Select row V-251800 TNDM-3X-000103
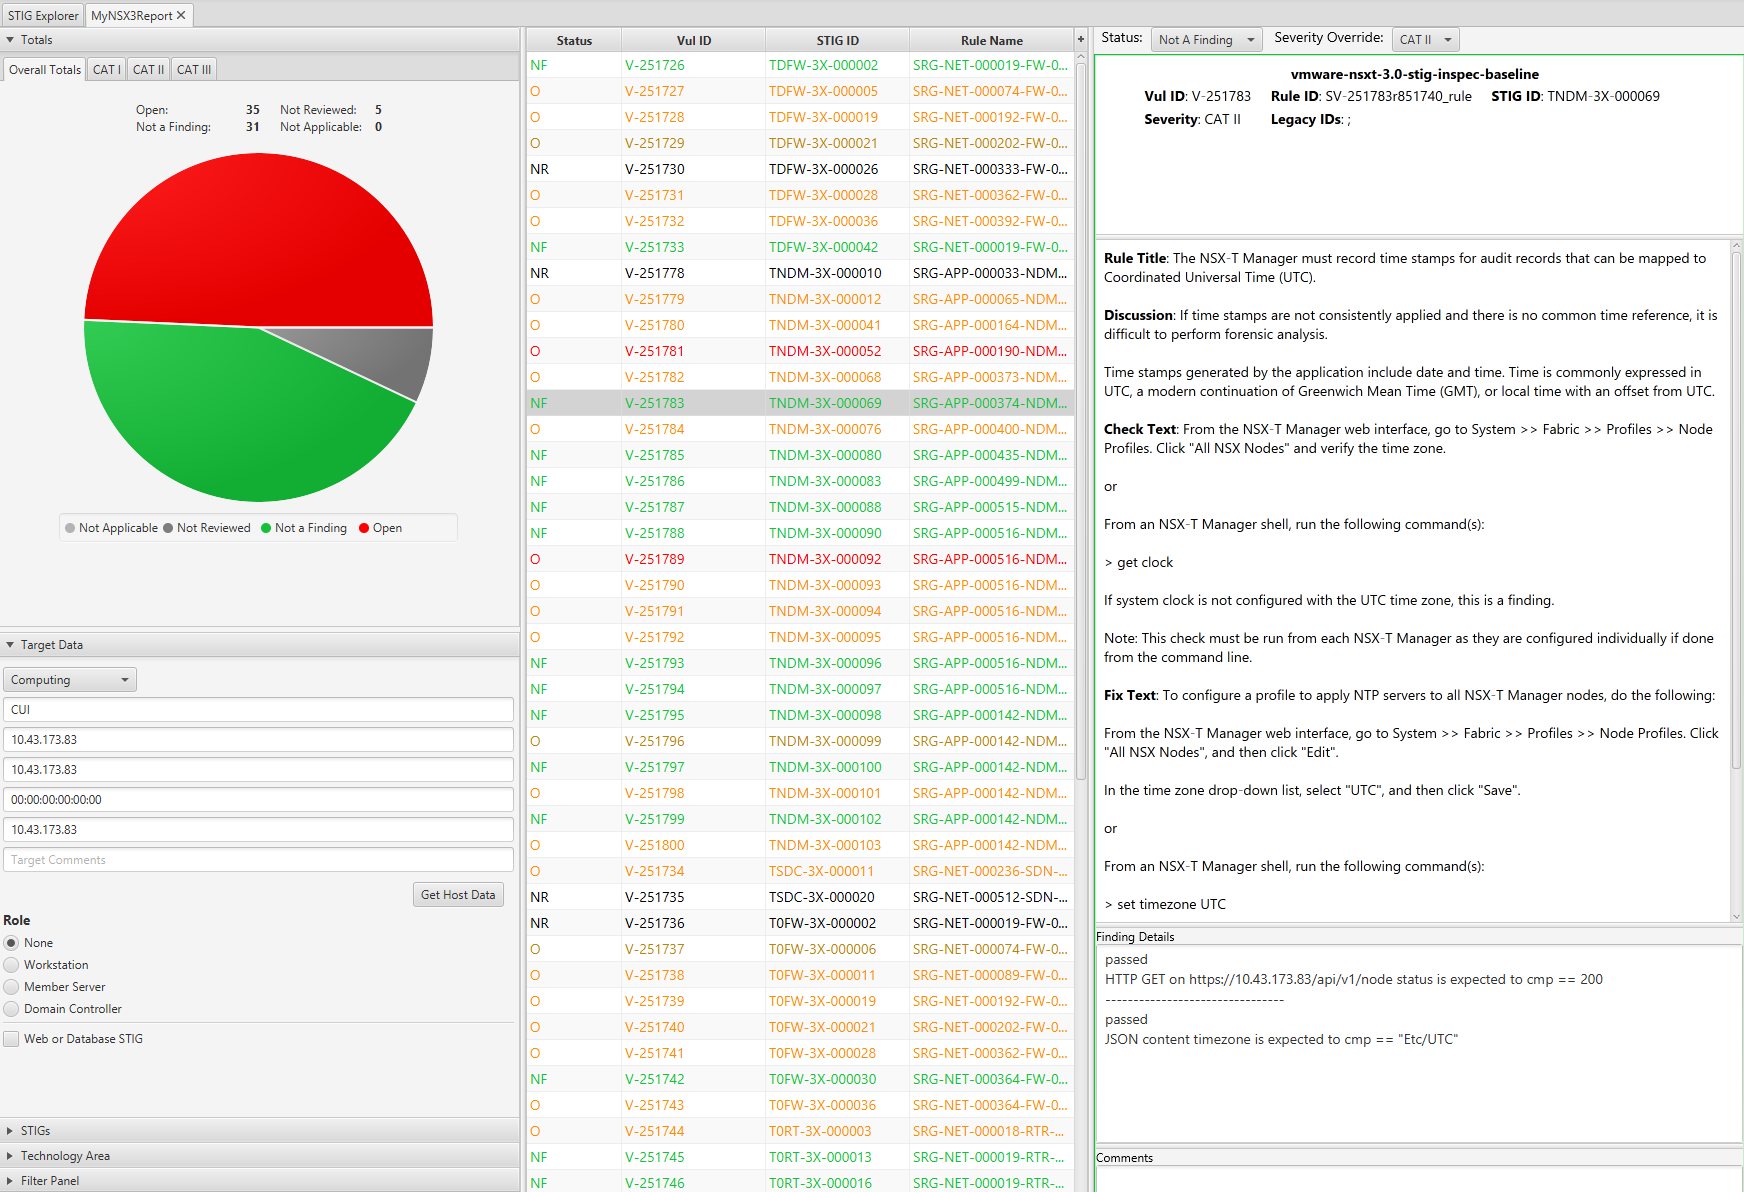1744x1192 pixels. pyautogui.click(x=800, y=845)
